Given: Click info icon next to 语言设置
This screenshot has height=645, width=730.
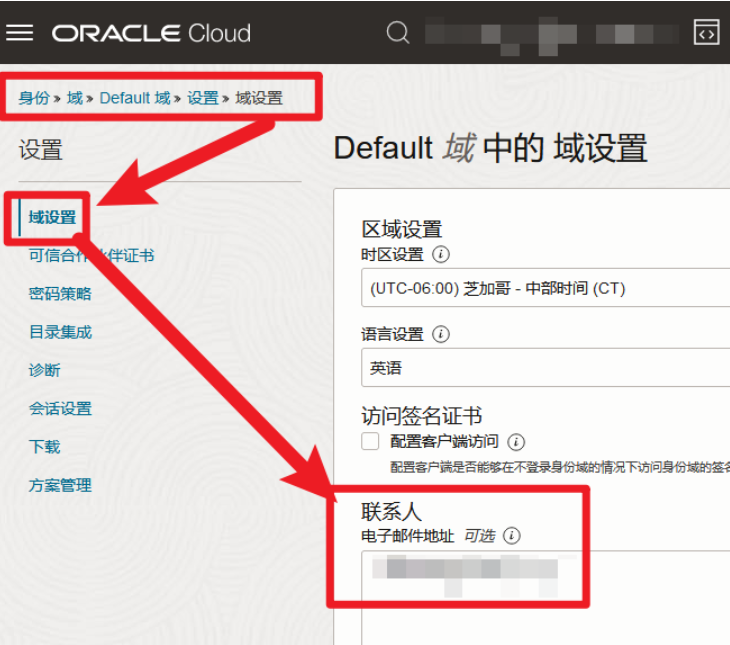Looking at the screenshot, I should 441,334.
